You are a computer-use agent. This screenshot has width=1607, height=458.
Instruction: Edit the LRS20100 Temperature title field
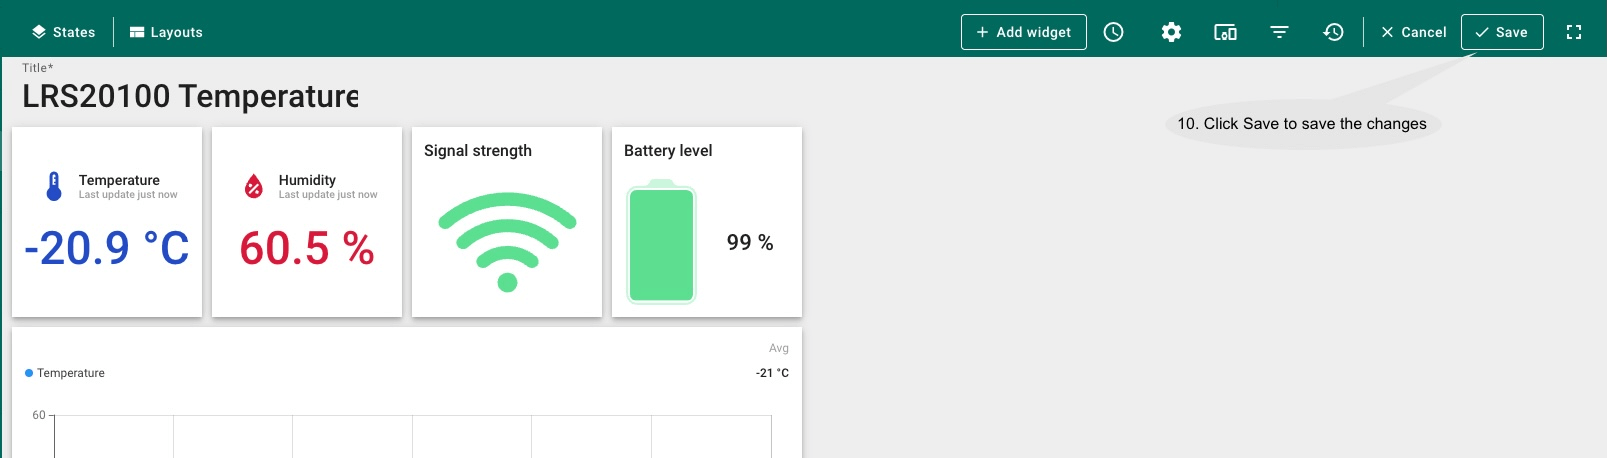tap(190, 96)
